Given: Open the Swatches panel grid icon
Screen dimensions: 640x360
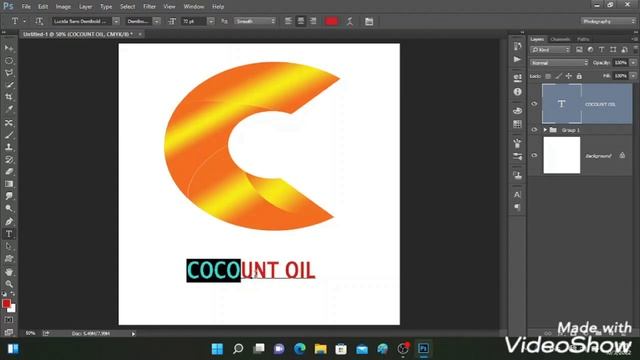Looking at the screenshot, I should (517, 124).
